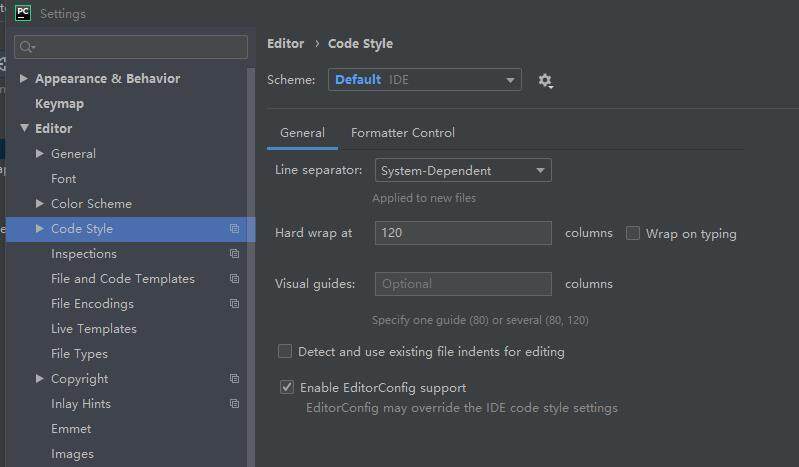799x467 pixels.
Task: Click the PyCharm logo in title bar
Action: point(23,13)
